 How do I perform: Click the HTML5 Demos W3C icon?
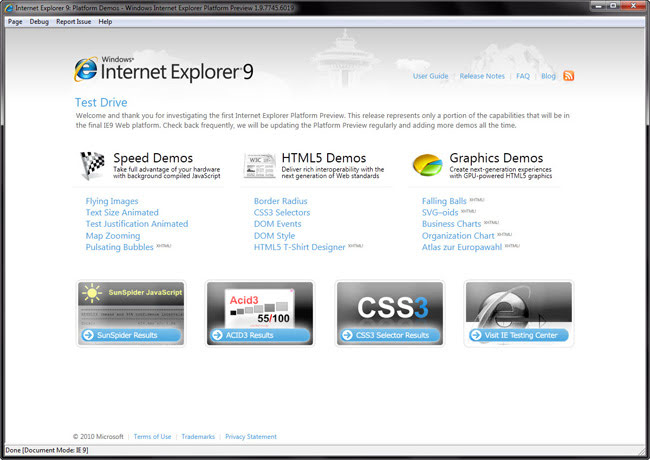(260, 166)
